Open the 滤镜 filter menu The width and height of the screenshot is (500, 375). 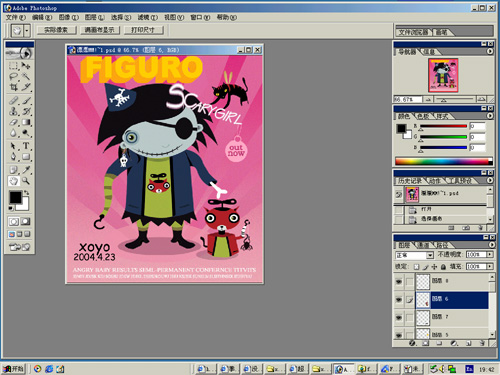(x=148, y=17)
